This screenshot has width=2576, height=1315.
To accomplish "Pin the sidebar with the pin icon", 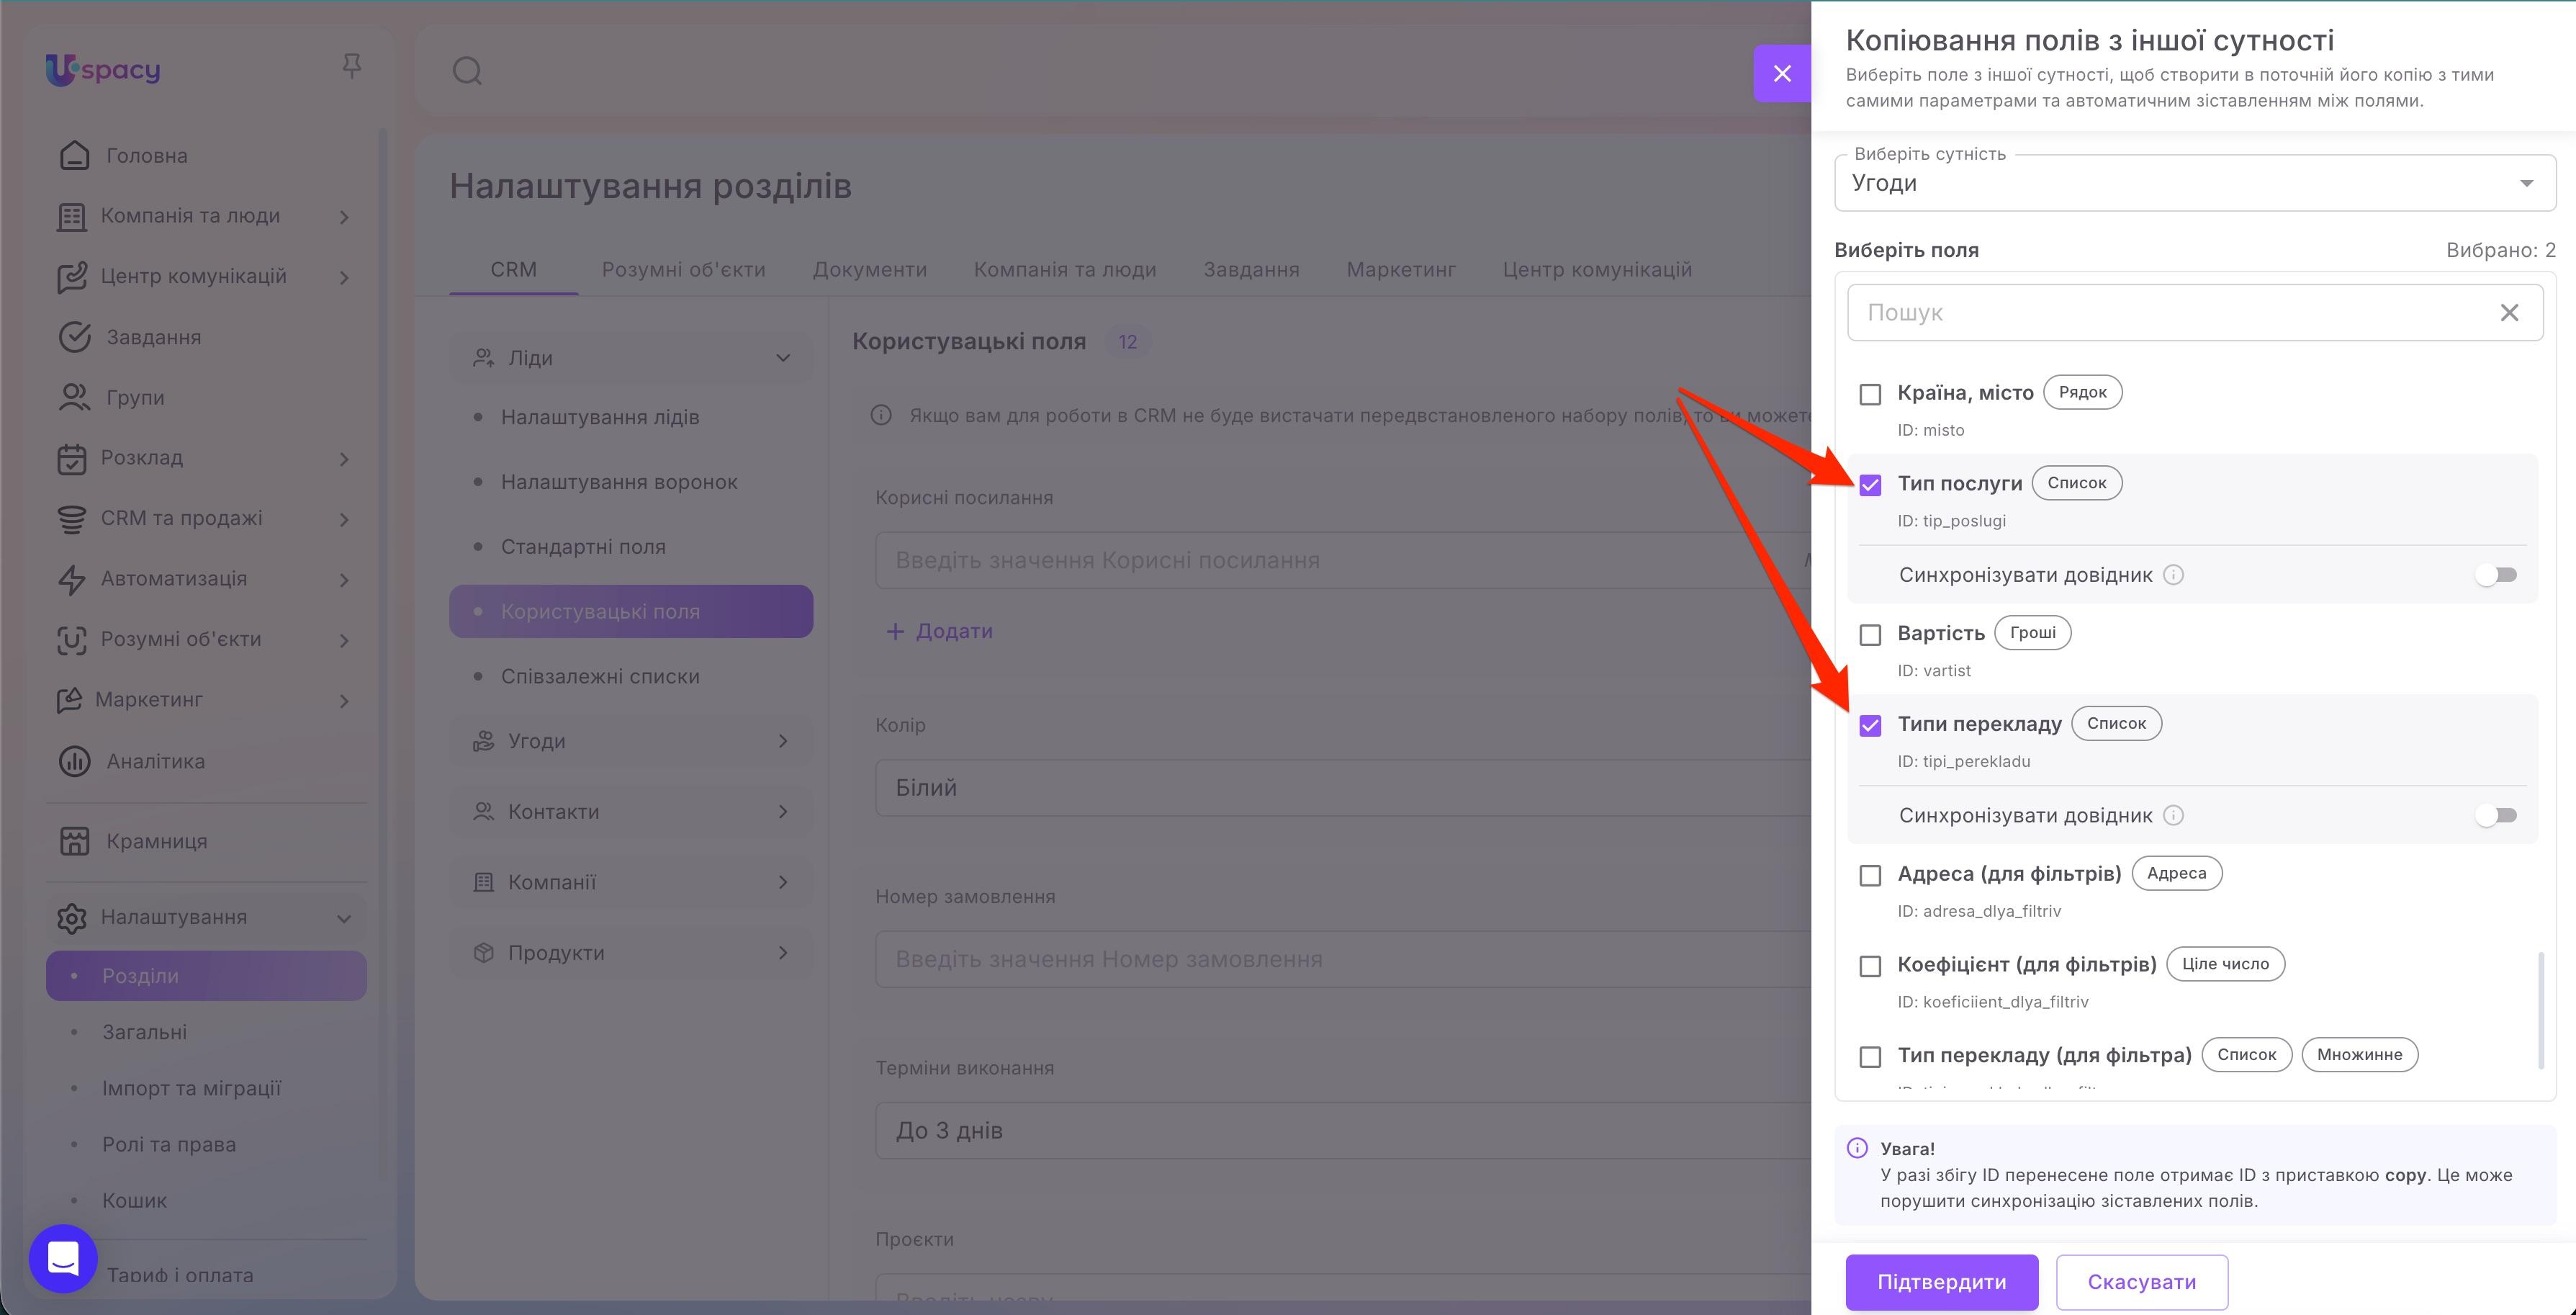I will 351,67.
